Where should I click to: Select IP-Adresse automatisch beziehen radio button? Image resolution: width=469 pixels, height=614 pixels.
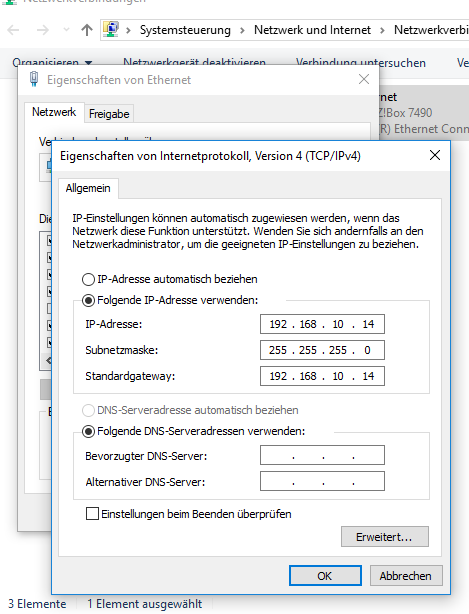click(88, 280)
